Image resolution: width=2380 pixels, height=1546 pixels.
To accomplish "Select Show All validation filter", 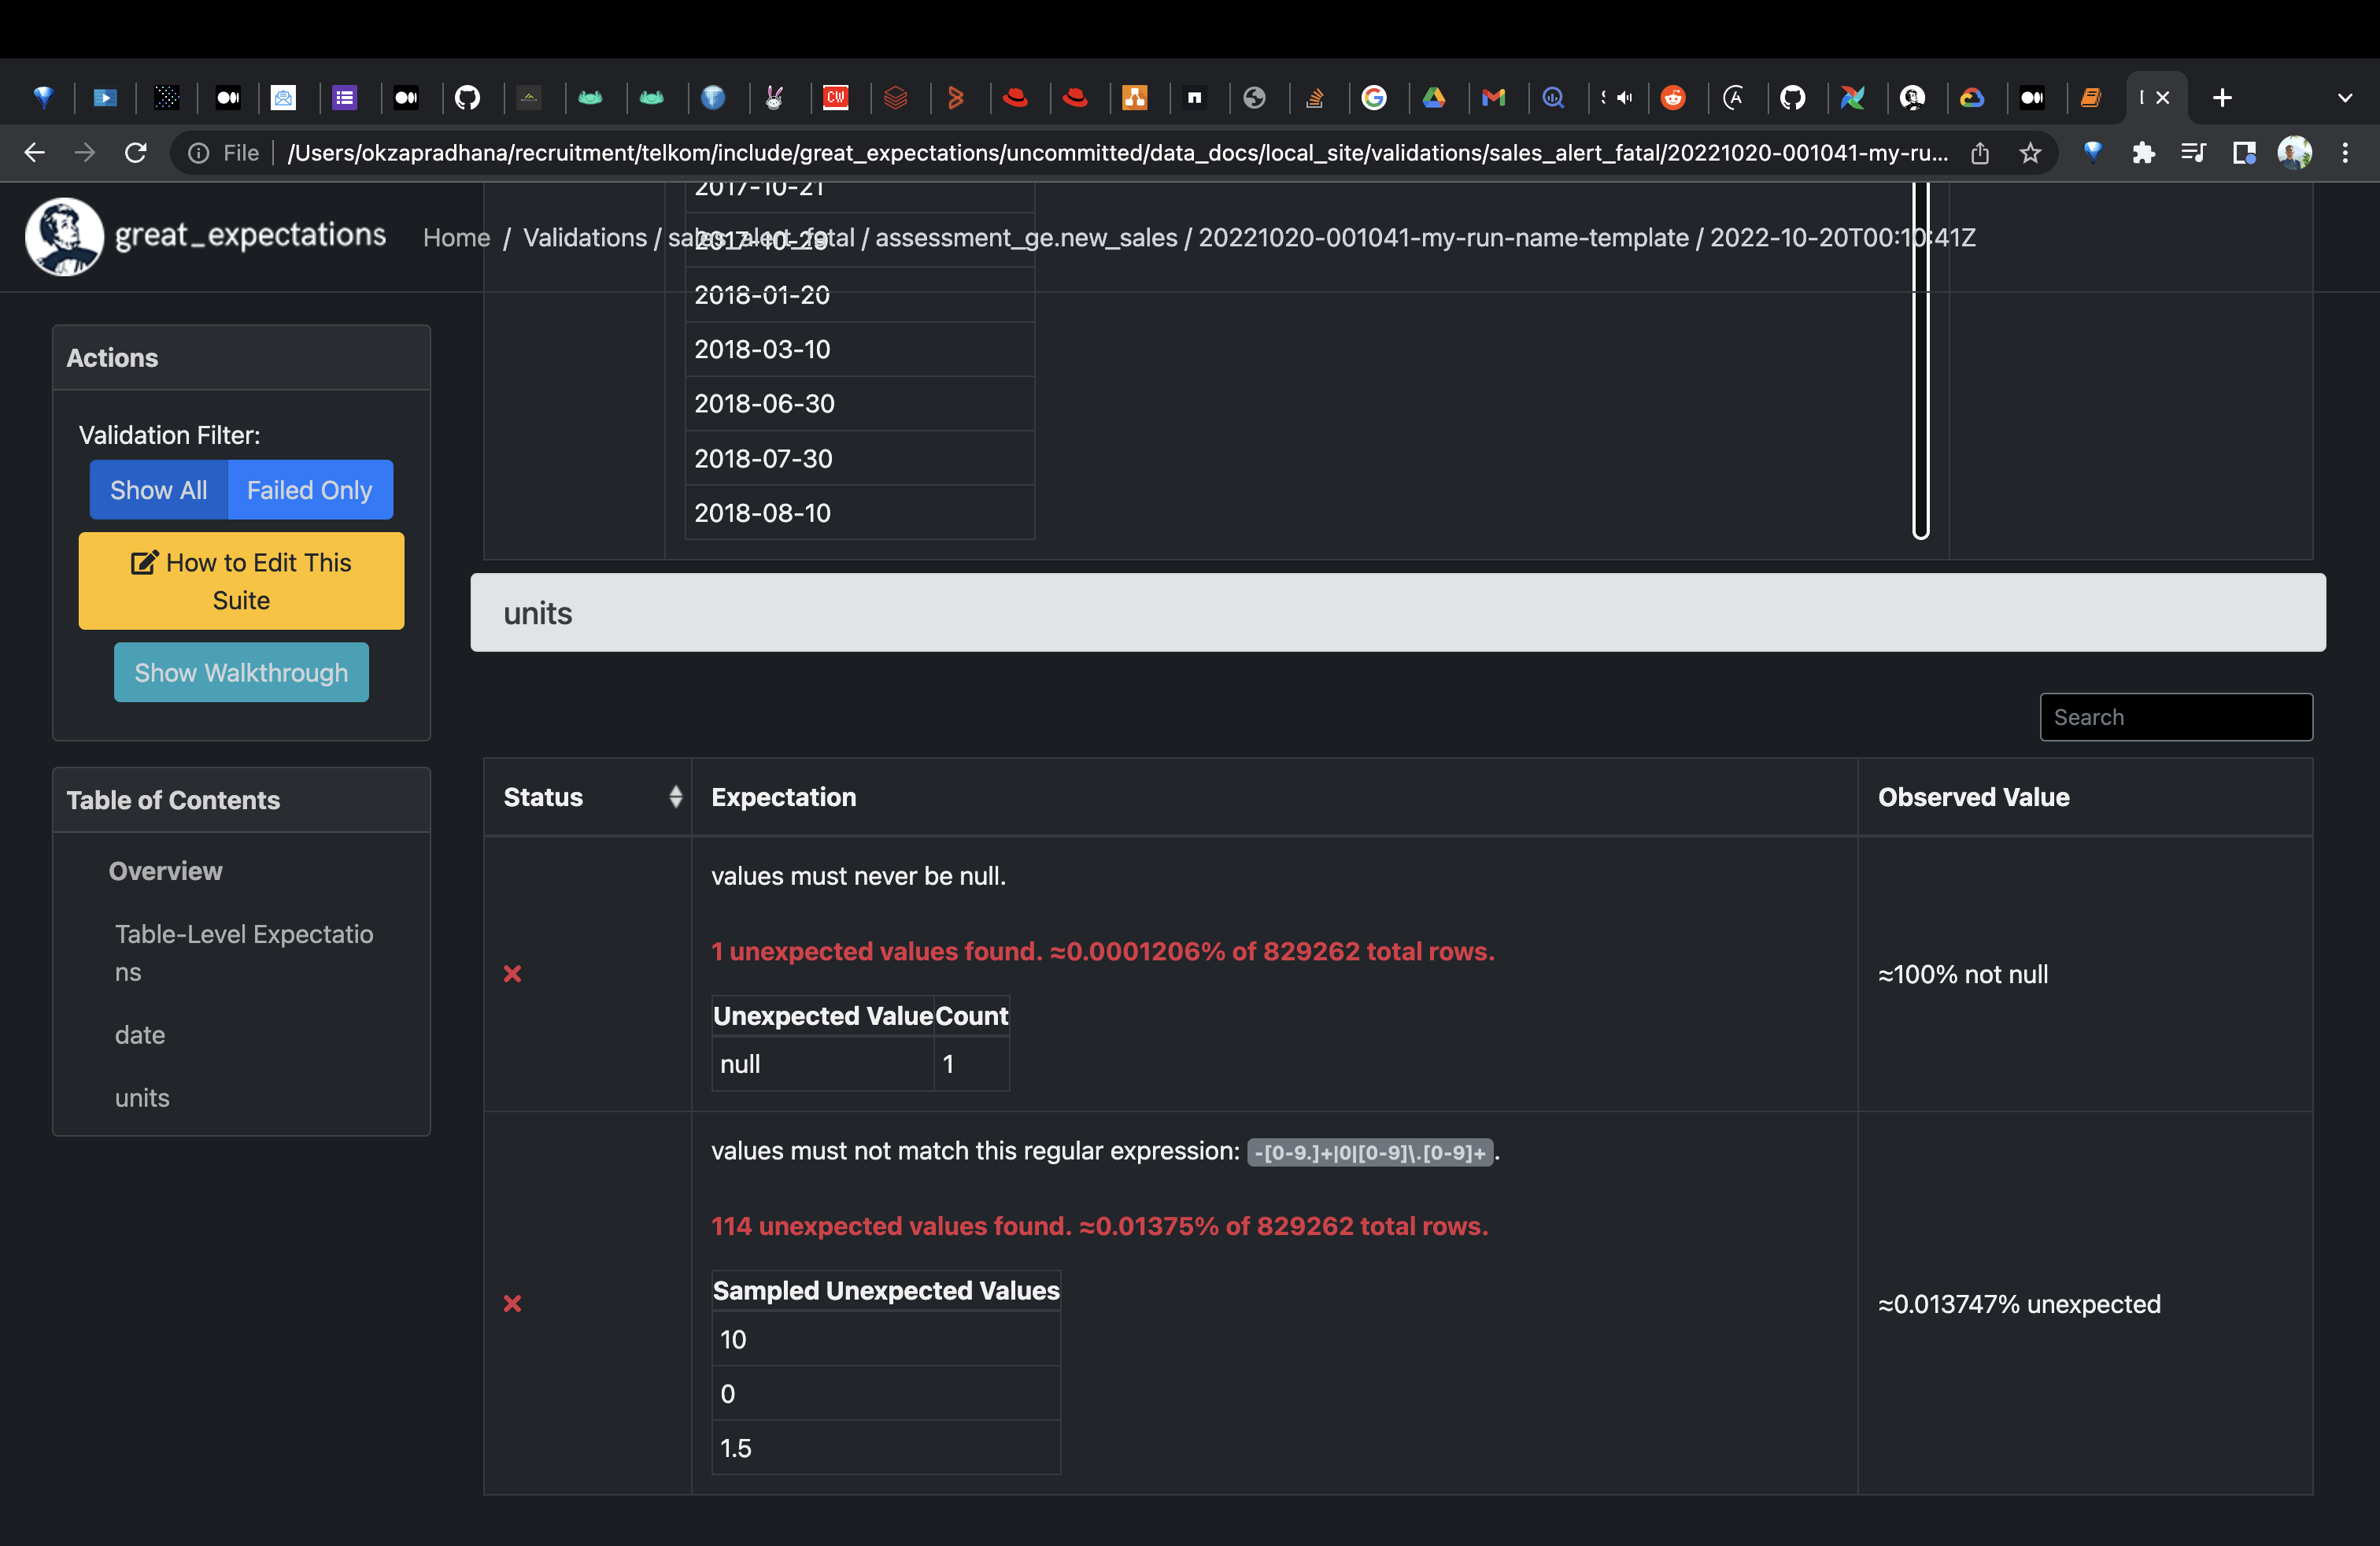I will tap(158, 490).
